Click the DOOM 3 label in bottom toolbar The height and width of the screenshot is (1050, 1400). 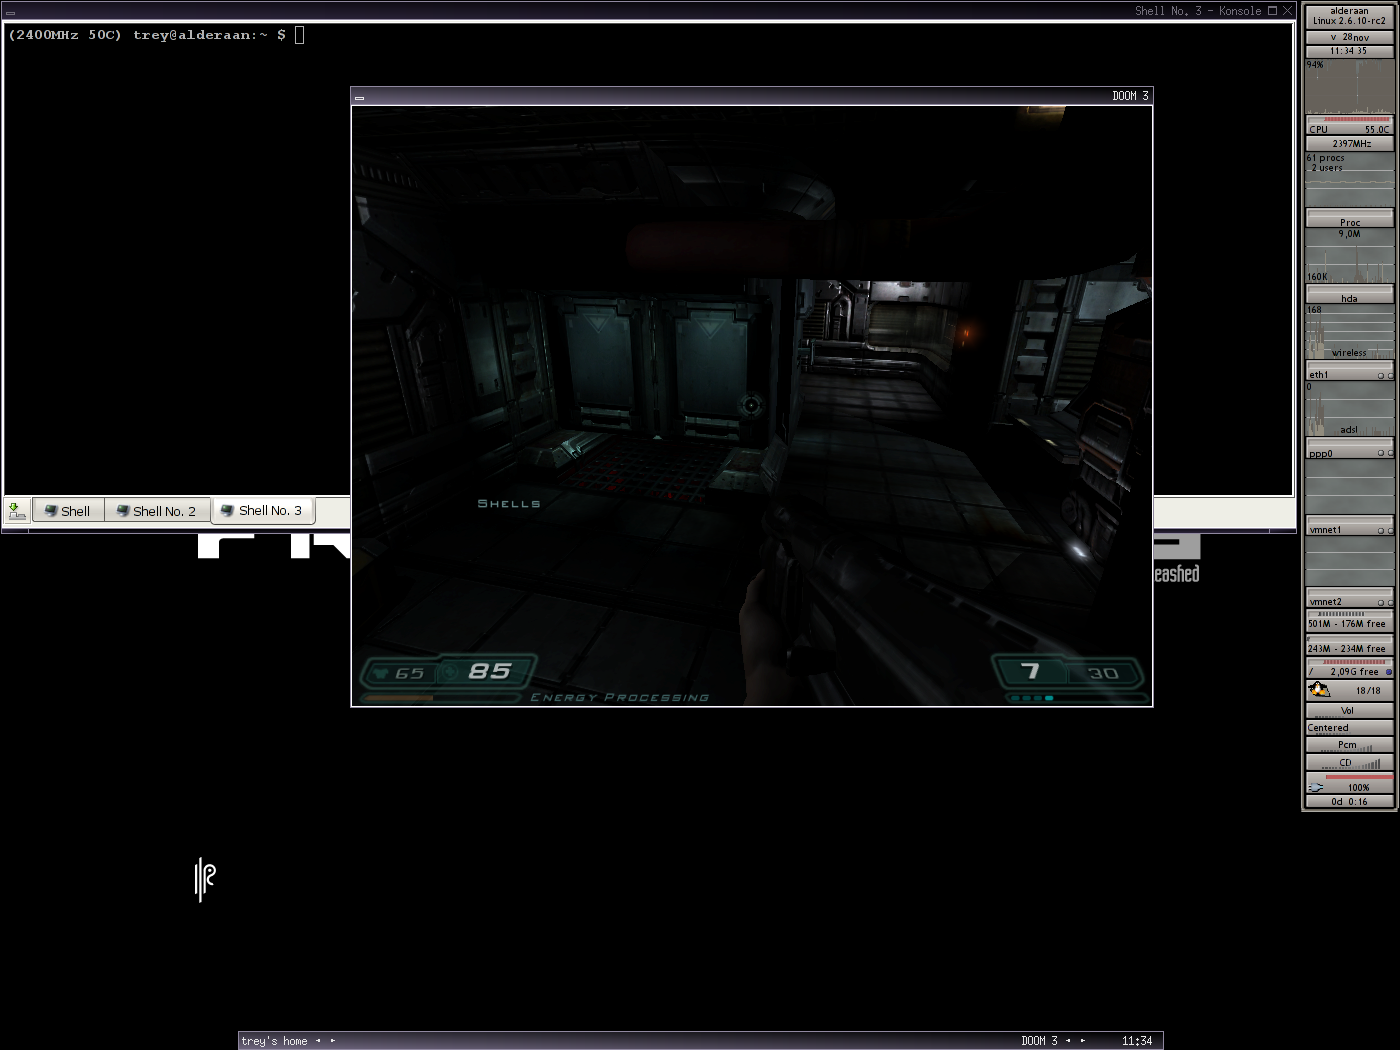point(1039,1041)
